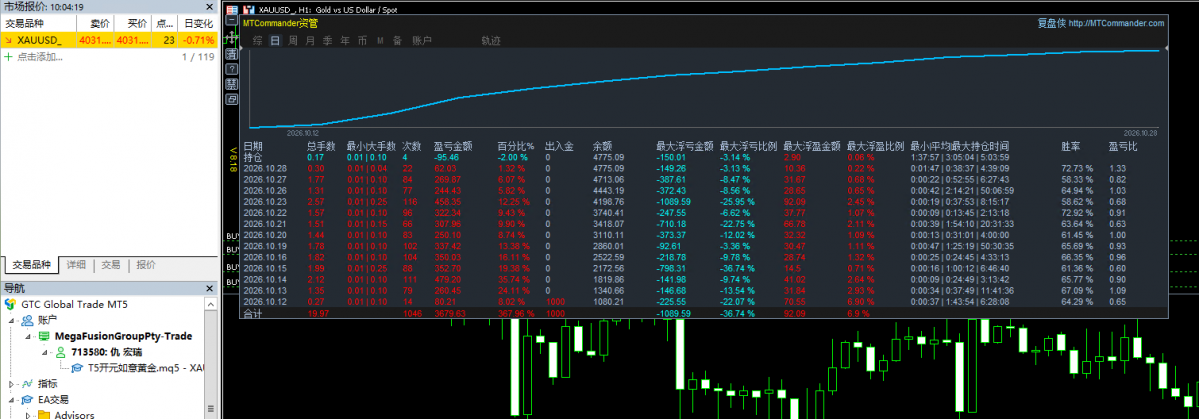Click the move-panel crossed arrows icon
This screenshot has width=1199, height=419.
(231, 37)
